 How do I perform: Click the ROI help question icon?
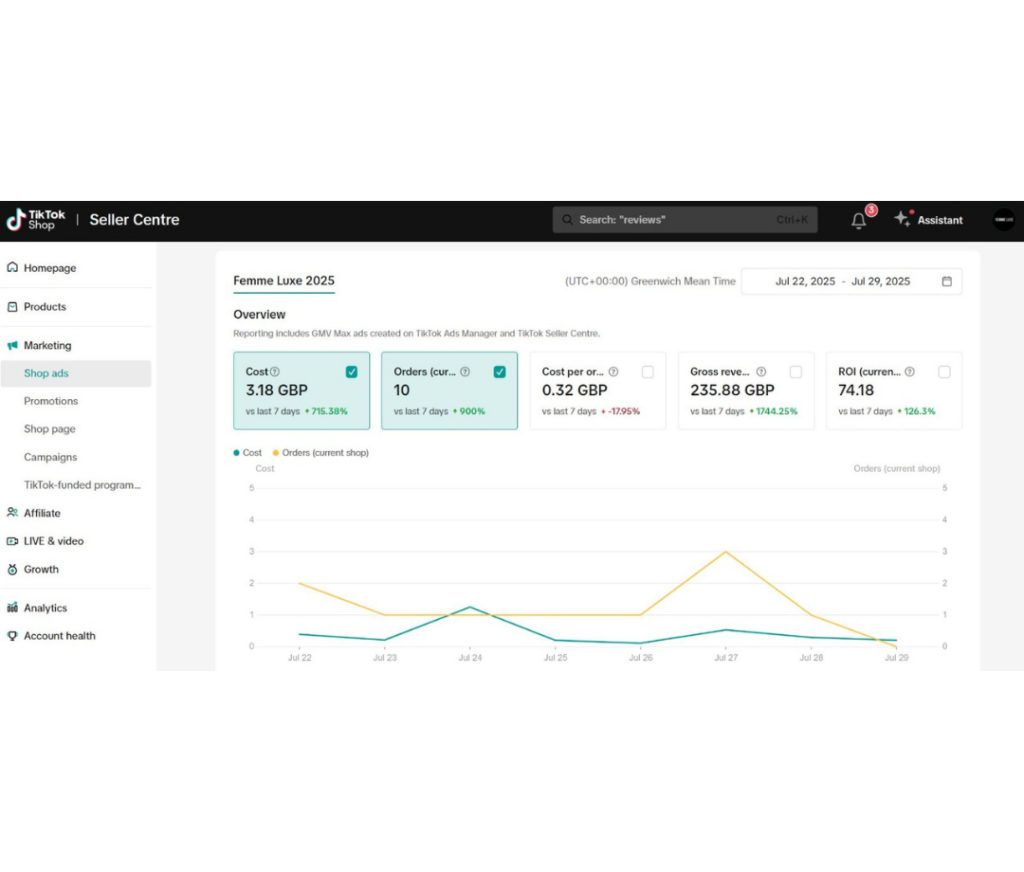tap(910, 372)
